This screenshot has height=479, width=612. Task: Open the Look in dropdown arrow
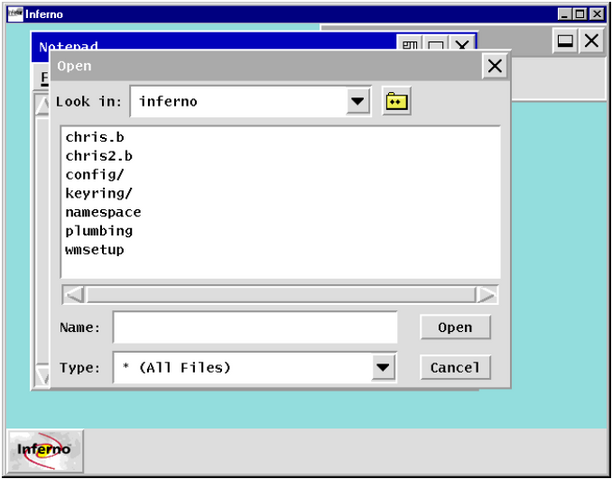358,101
